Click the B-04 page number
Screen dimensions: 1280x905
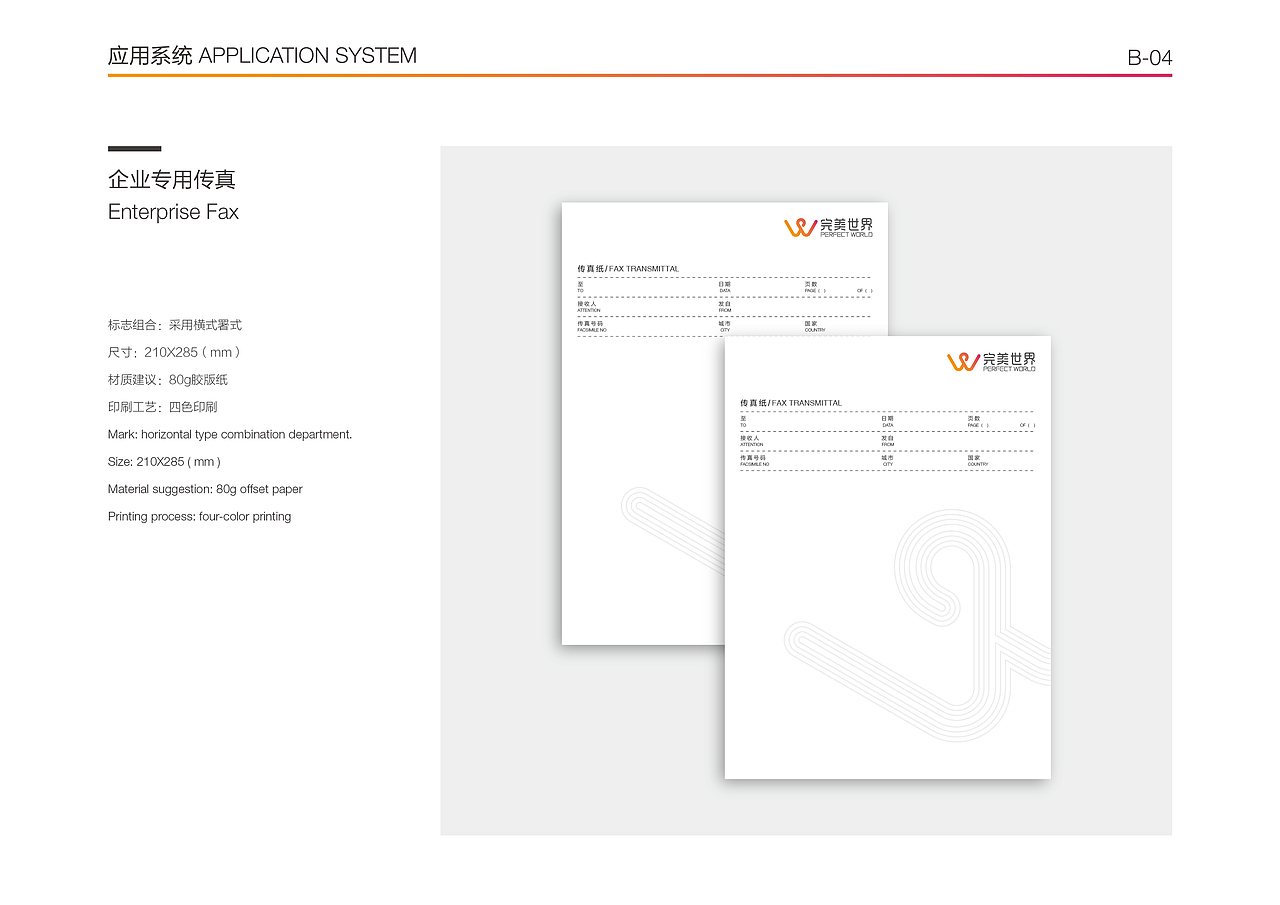click(1149, 58)
